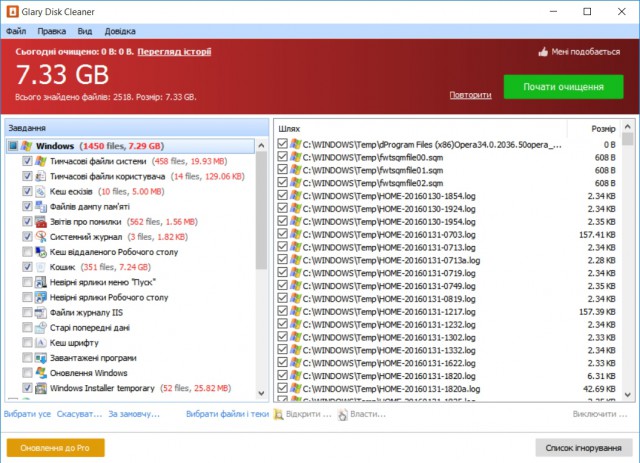
Task: Click the Старі попередні дані icon
Action: point(40,327)
